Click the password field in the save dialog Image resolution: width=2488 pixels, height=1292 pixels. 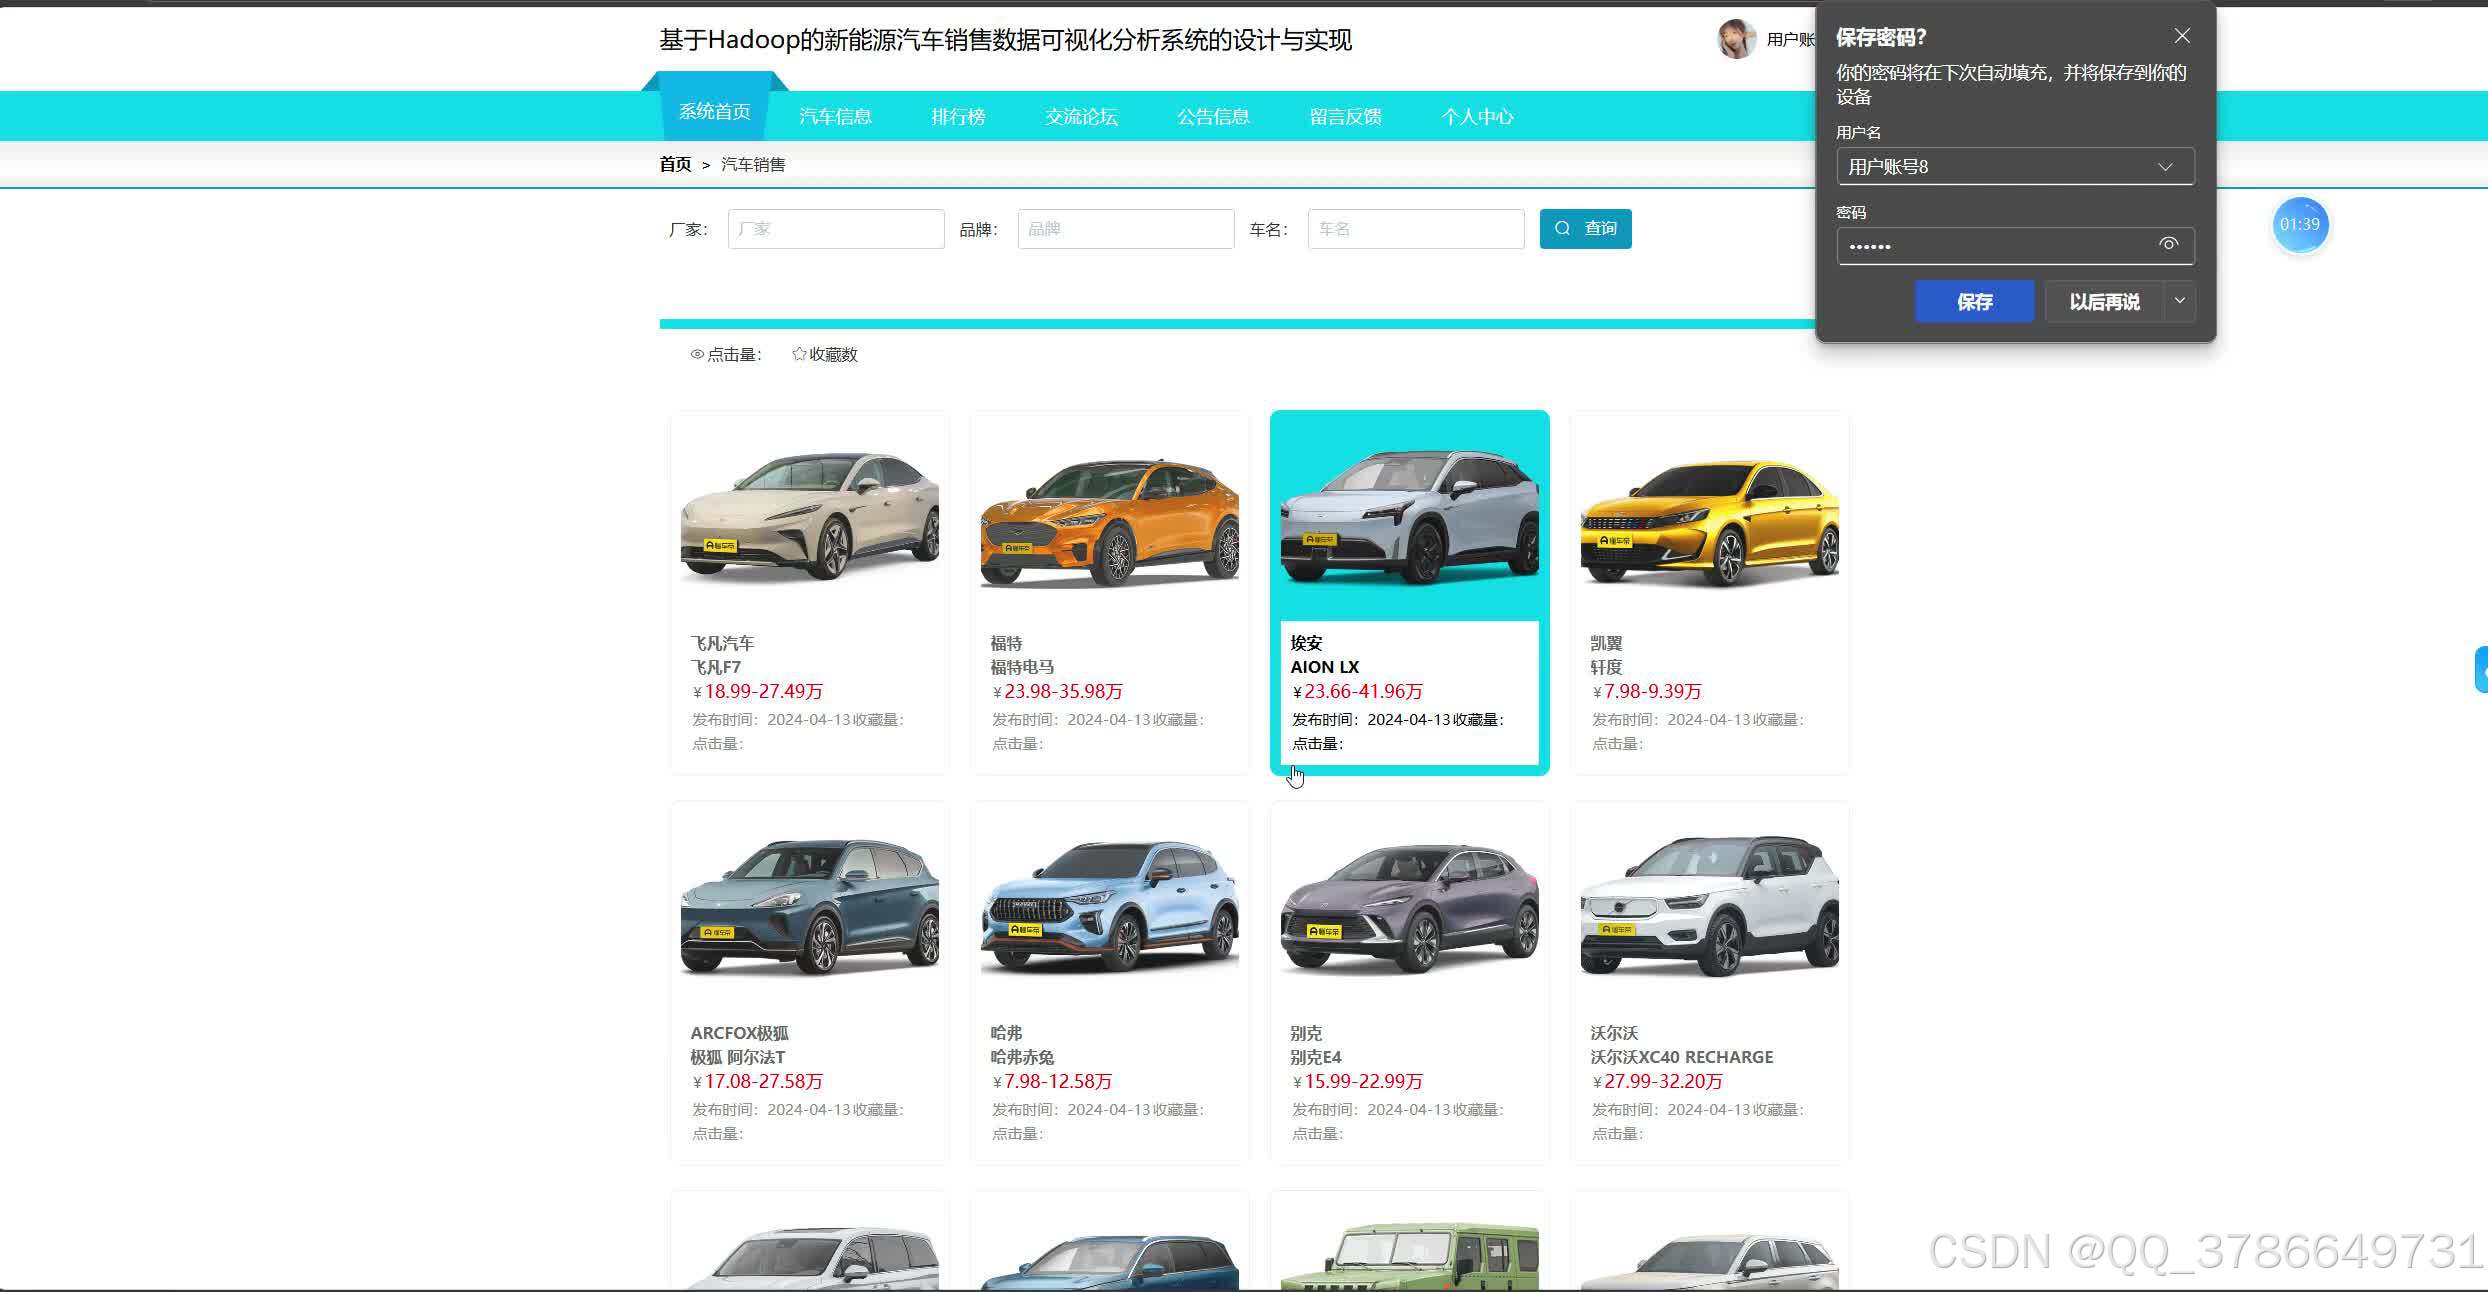pos(2015,246)
